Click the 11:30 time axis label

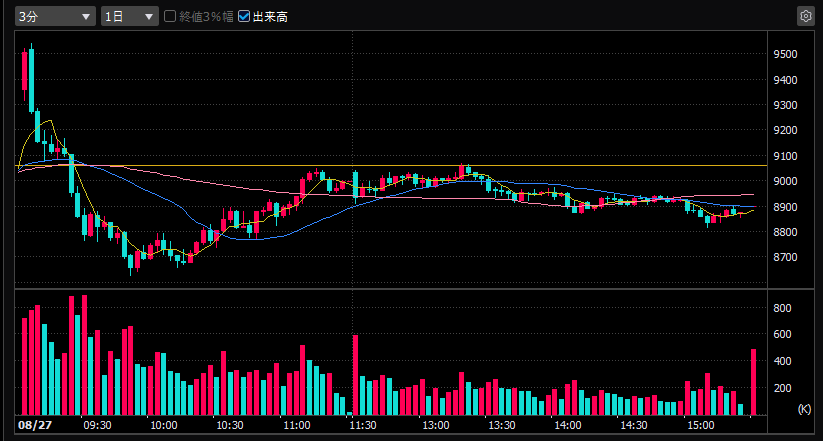pyautogui.click(x=363, y=424)
